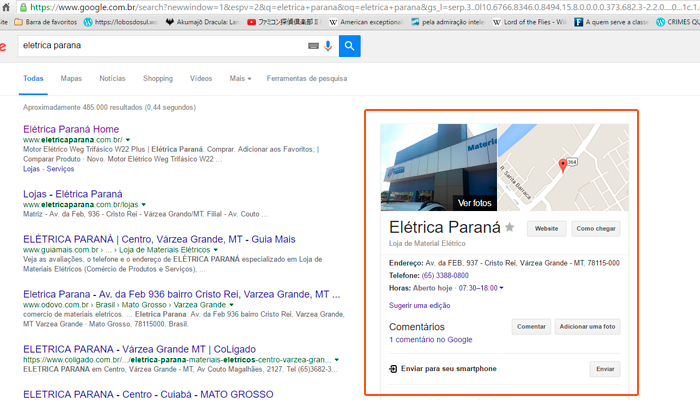Click the Serviços sitelink
The width and height of the screenshot is (700, 400).
click(60, 169)
